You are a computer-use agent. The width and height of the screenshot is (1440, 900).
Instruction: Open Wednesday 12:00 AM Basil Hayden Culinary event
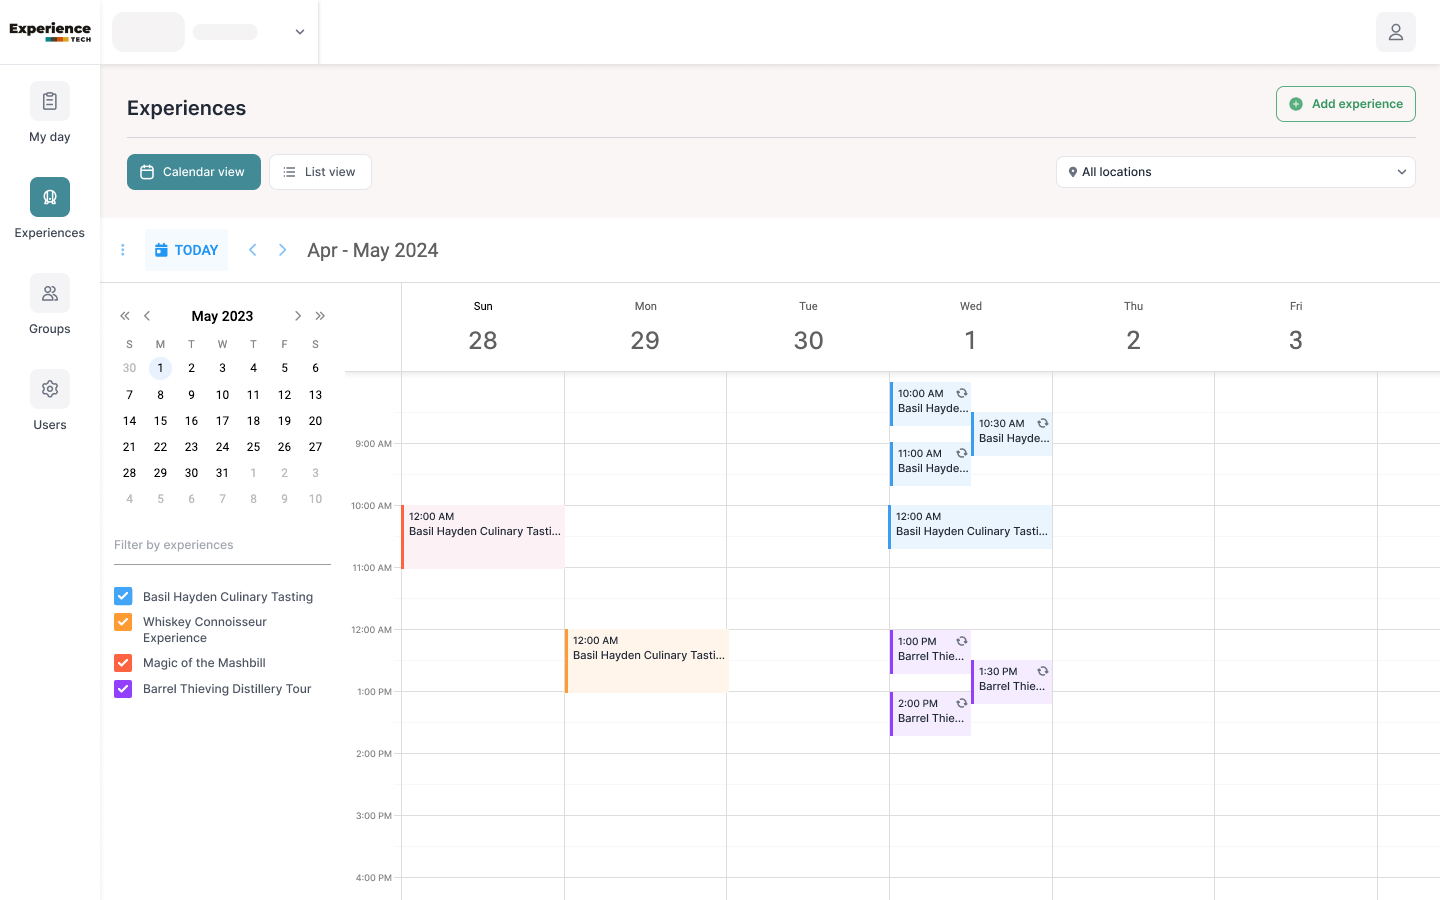[970, 527]
